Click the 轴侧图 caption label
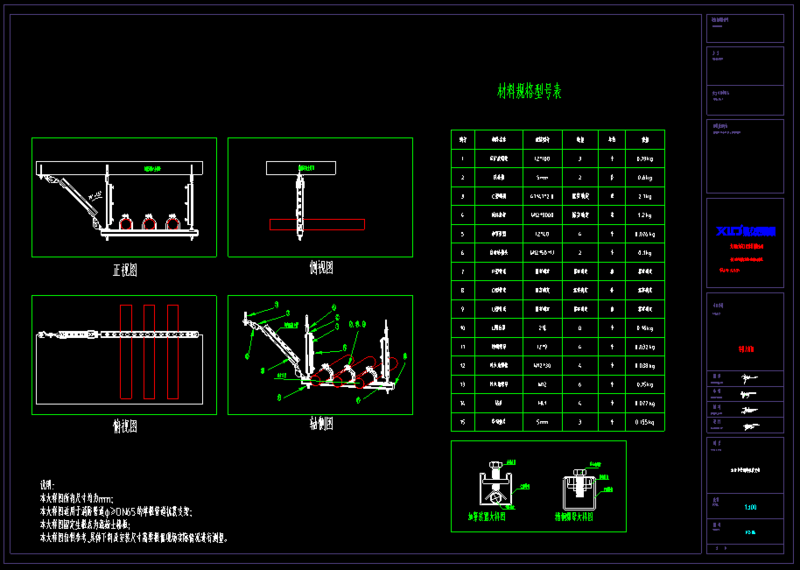Image resolution: width=800 pixels, height=570 pixels. pyautogui.click(x=320, y=424)
